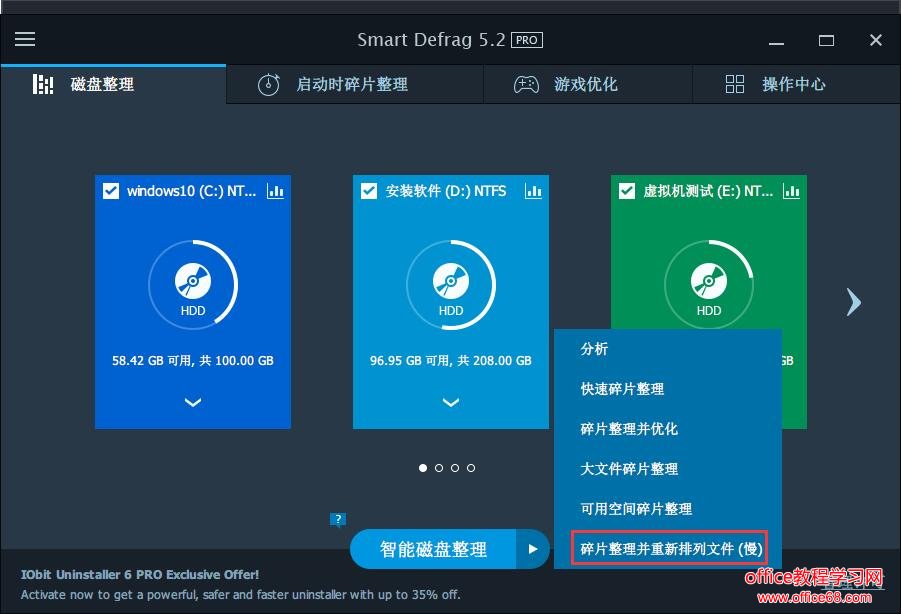Click the gamepad icon on 游戏优化 tab
The image size is (901, 614).
pyautogui.click(x=526, y=84)
